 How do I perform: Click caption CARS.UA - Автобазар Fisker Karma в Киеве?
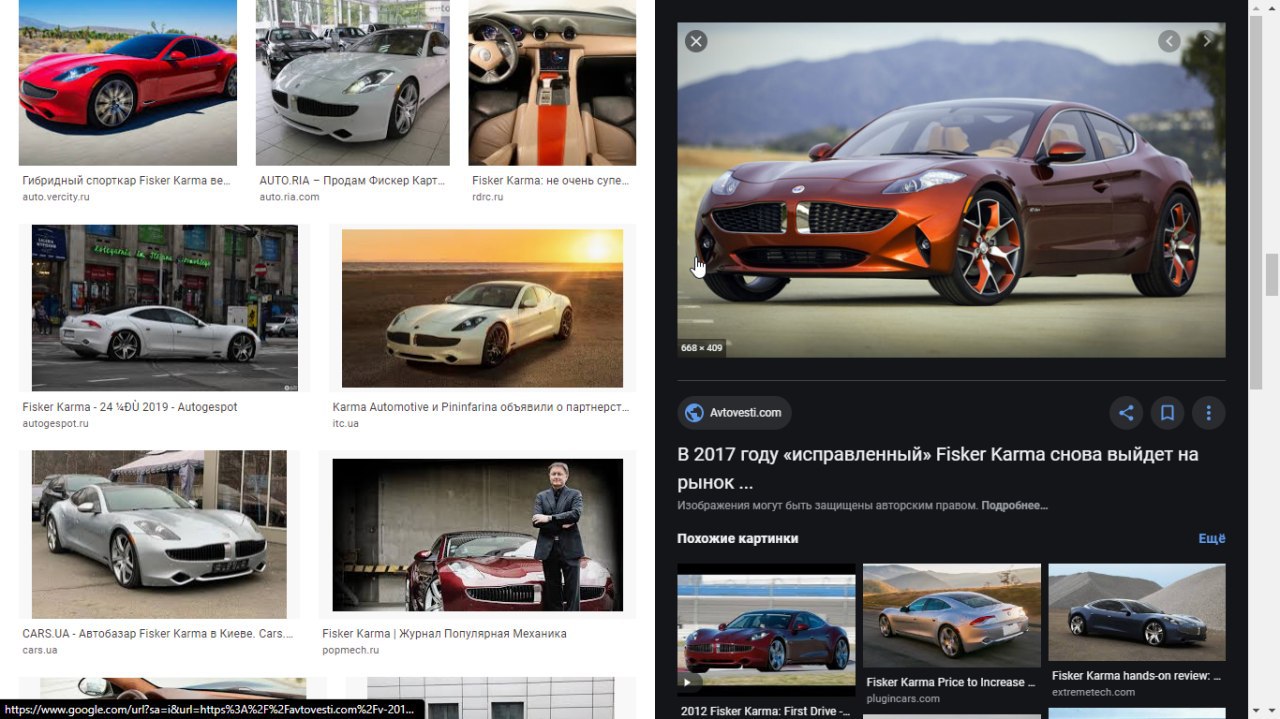157,633
